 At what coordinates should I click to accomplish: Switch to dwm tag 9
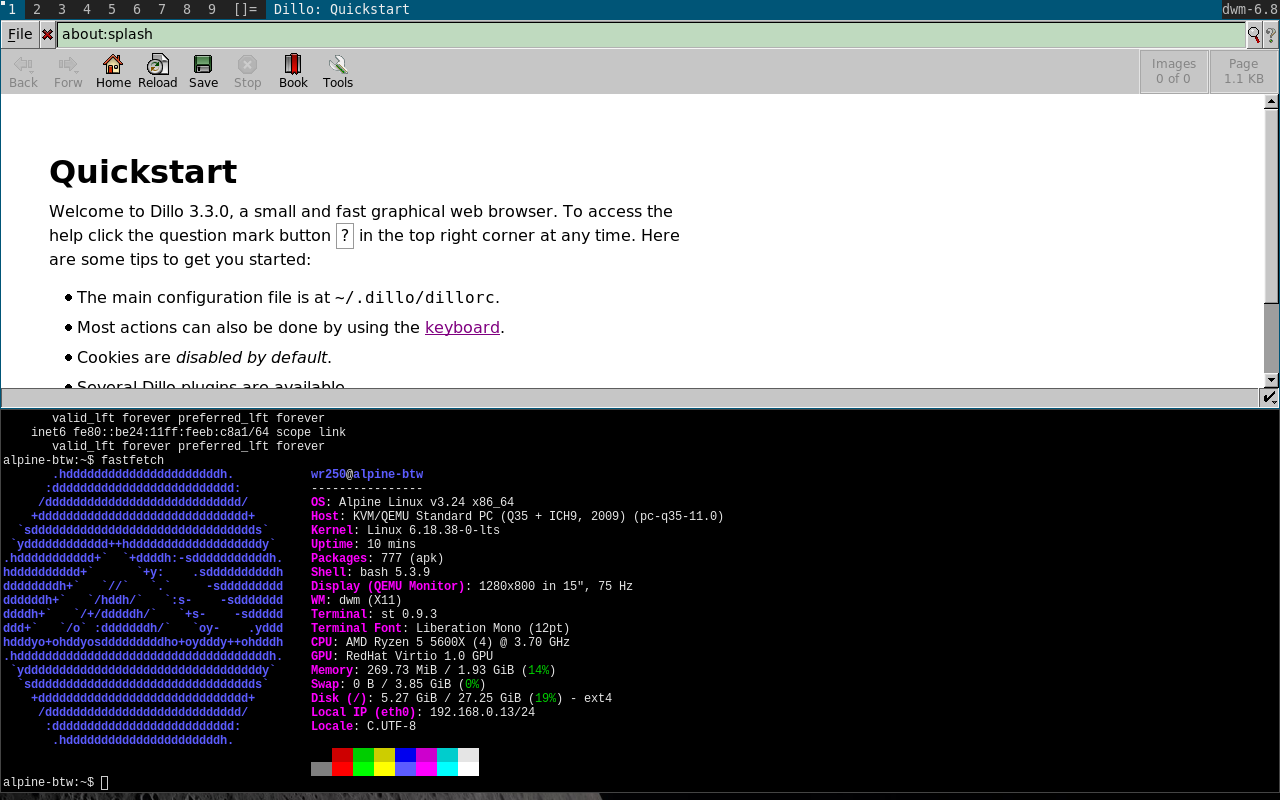pos(212,9)
